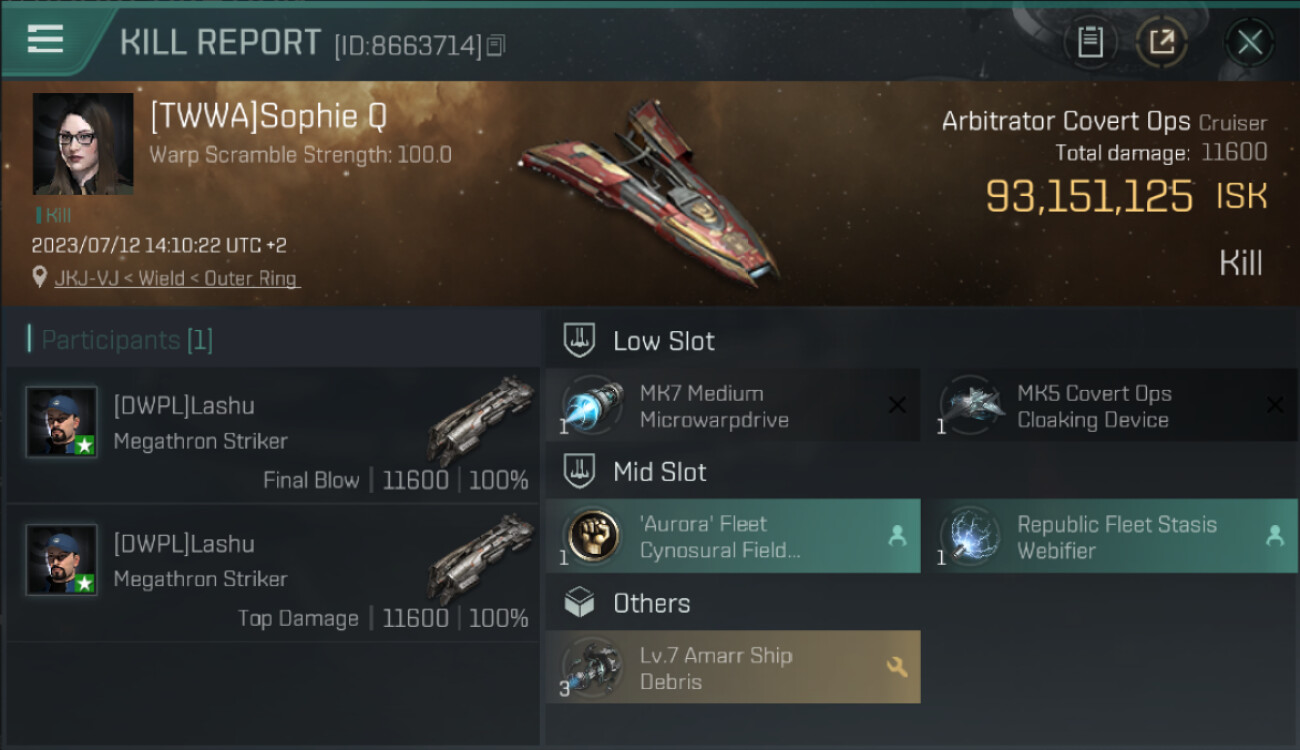Copy the kill report ID icon

pyautogui.click(x=496, y=45)
